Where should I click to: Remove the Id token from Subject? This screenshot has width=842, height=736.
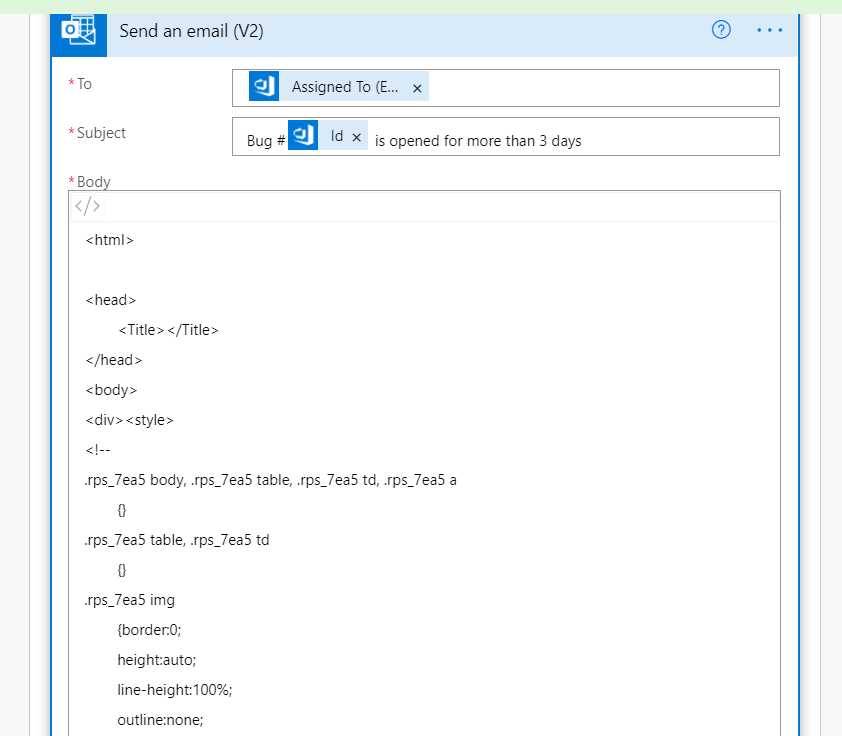tap(356, 137)
